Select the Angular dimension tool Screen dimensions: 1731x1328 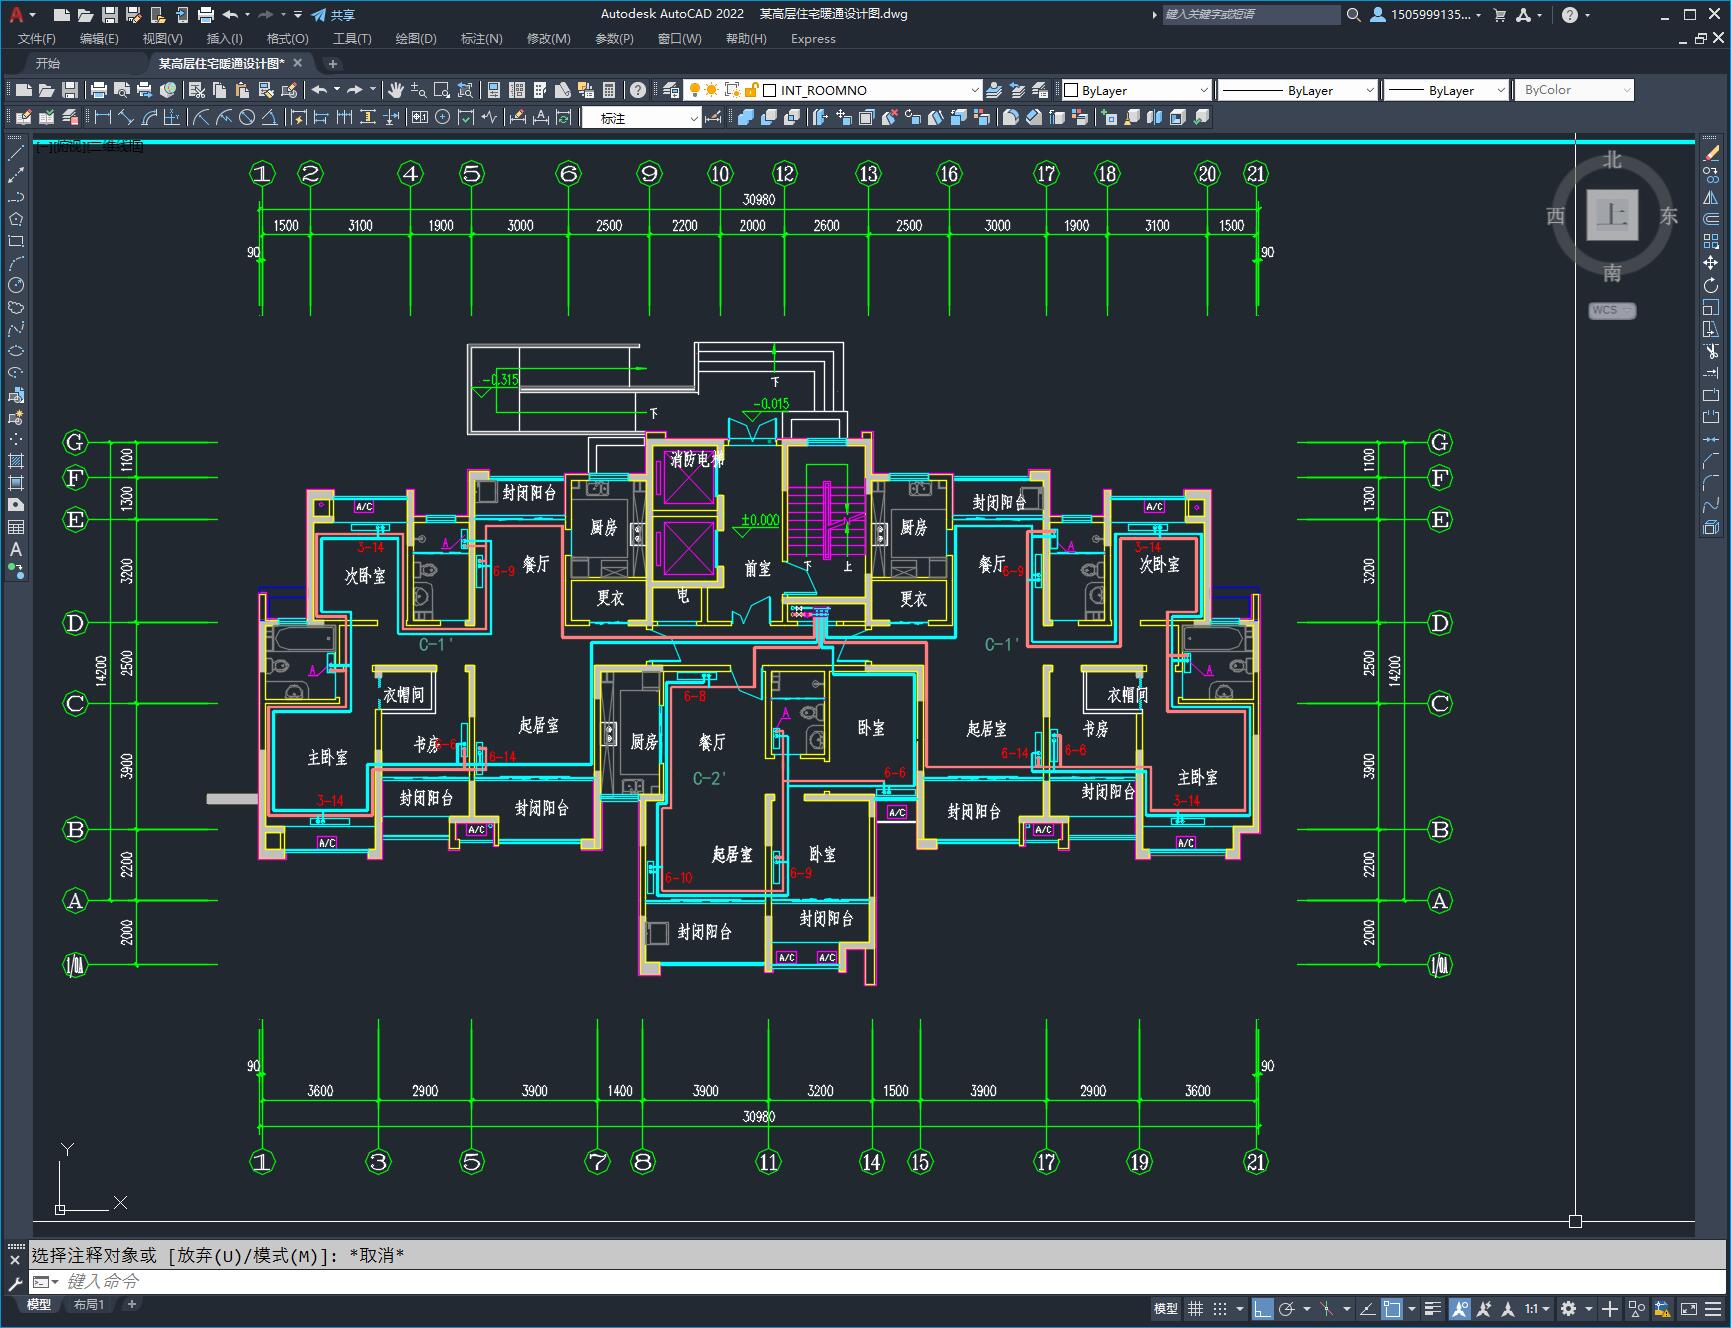point(270,117)
